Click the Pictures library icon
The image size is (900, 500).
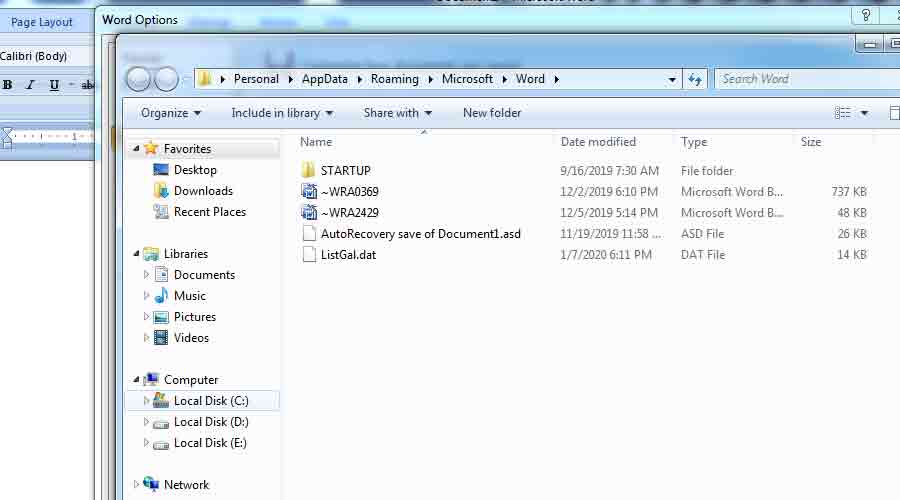[161, 317]
